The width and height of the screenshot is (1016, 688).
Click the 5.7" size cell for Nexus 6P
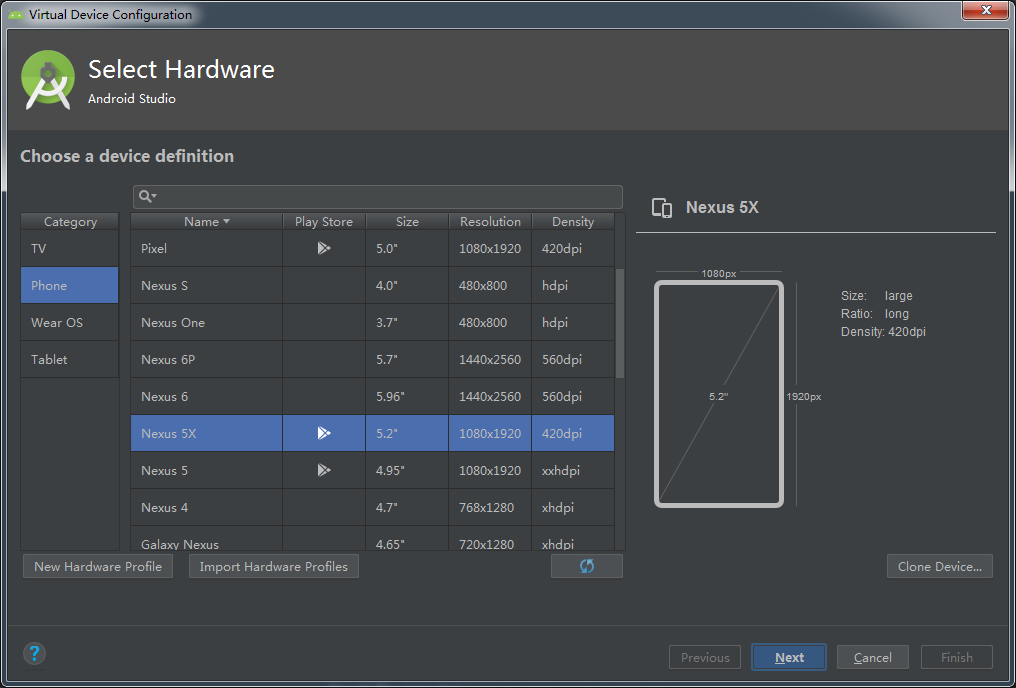click(x=407, y=359)
